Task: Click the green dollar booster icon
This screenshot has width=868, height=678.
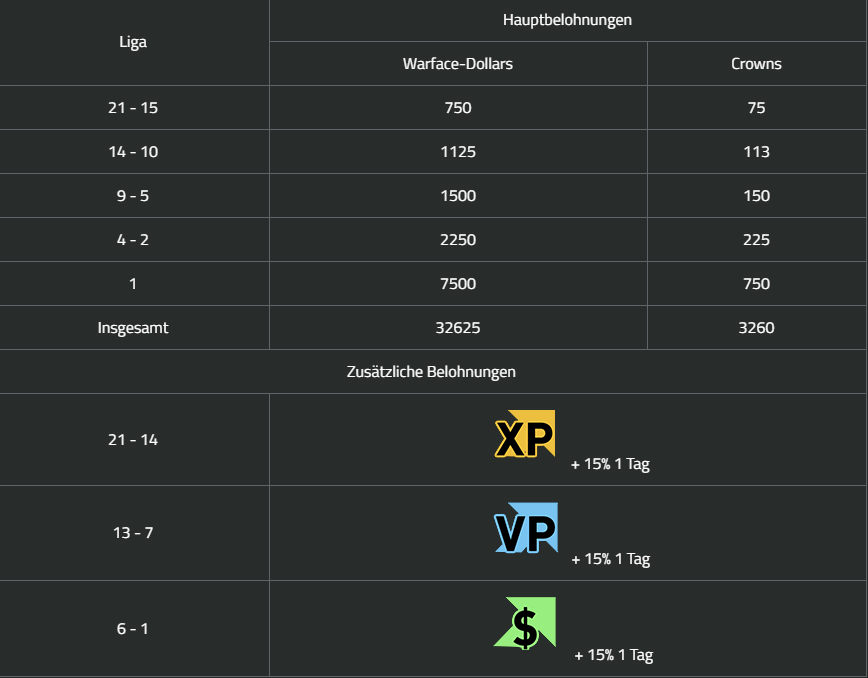Action: coord(525,623)
